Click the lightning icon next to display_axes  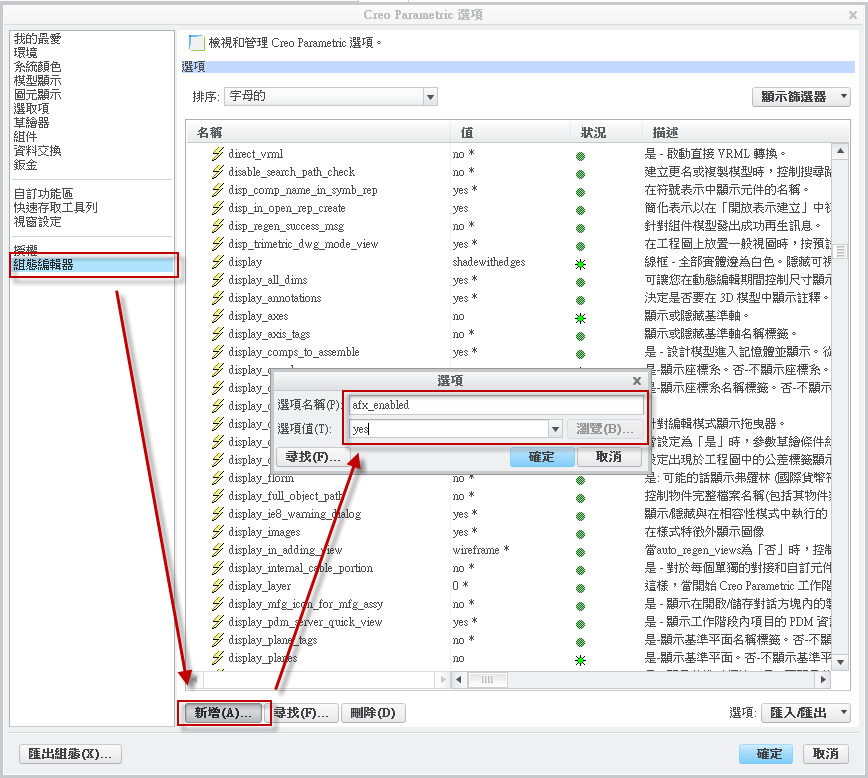click(x=217, y=316)
